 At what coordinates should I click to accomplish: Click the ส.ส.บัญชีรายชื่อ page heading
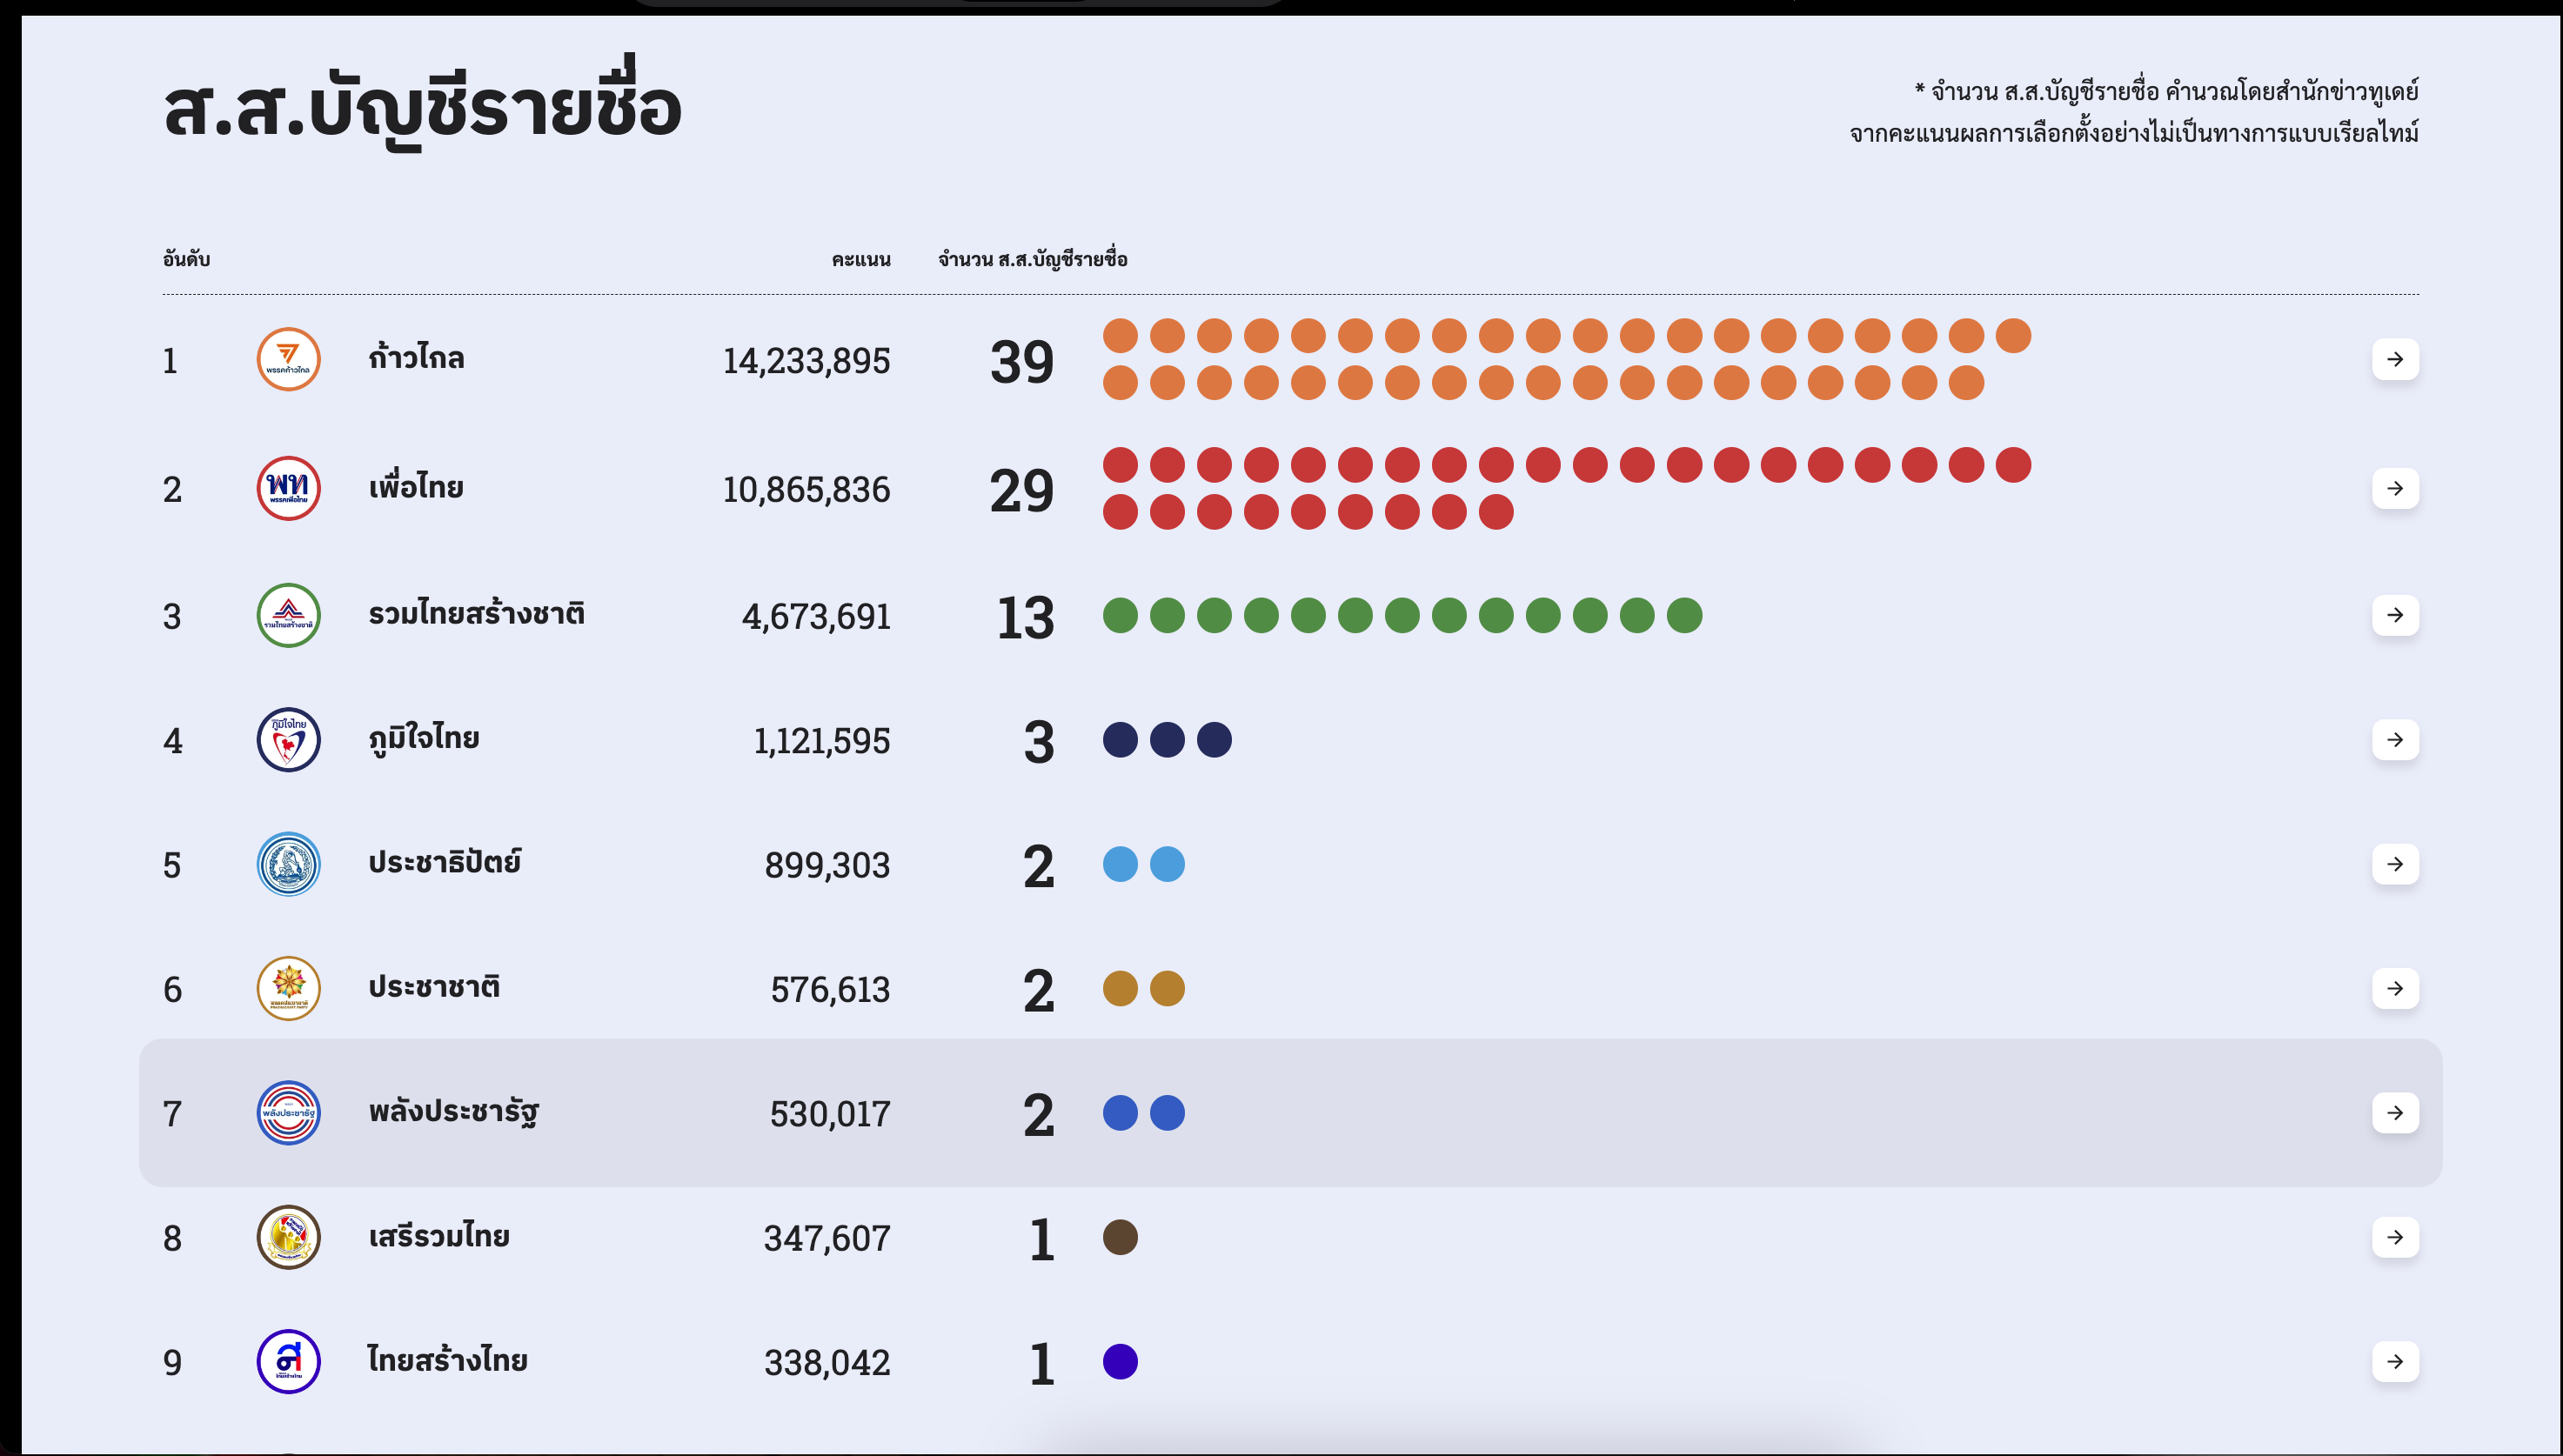pyautogui.click(x=422, y=108)
